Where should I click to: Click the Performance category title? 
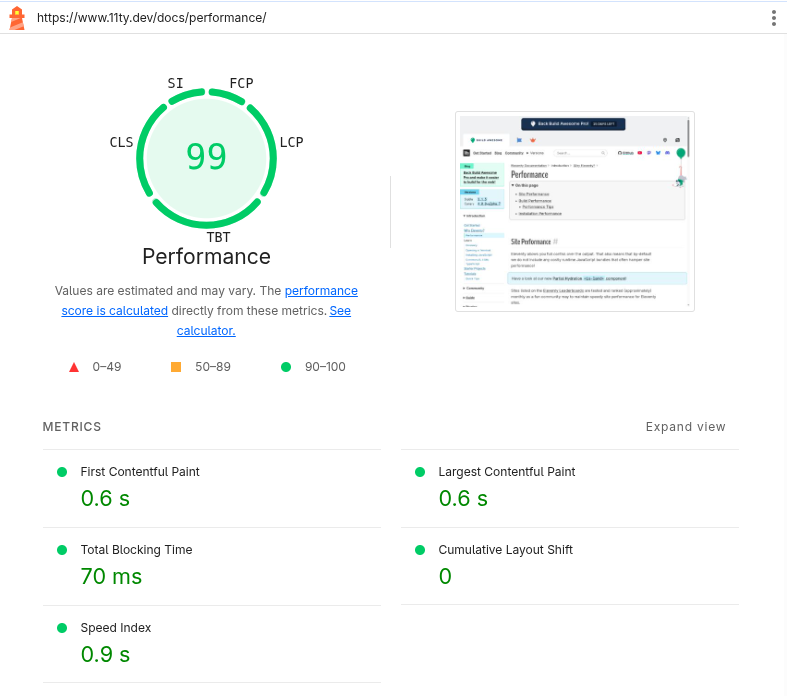pyautogui.click(x=206, y=256)
